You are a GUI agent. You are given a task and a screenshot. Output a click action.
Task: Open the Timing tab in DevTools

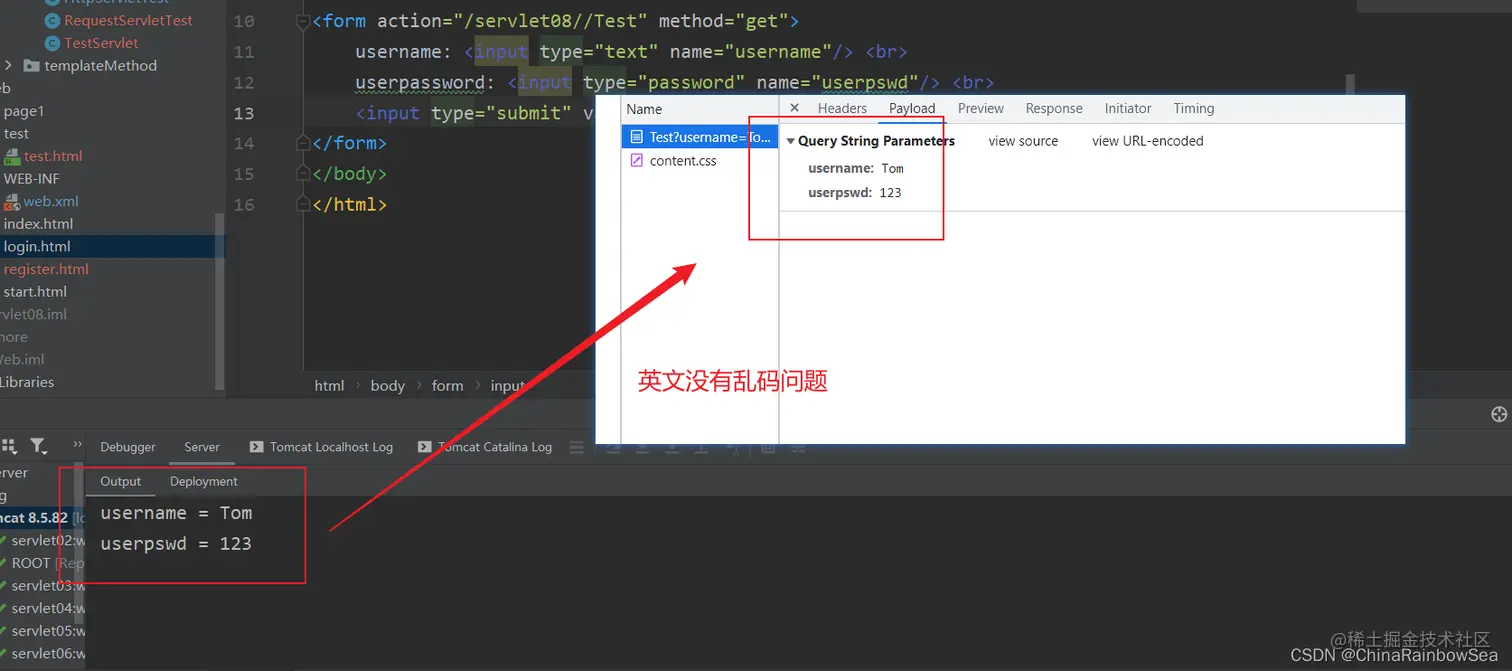pos(1194,108)
